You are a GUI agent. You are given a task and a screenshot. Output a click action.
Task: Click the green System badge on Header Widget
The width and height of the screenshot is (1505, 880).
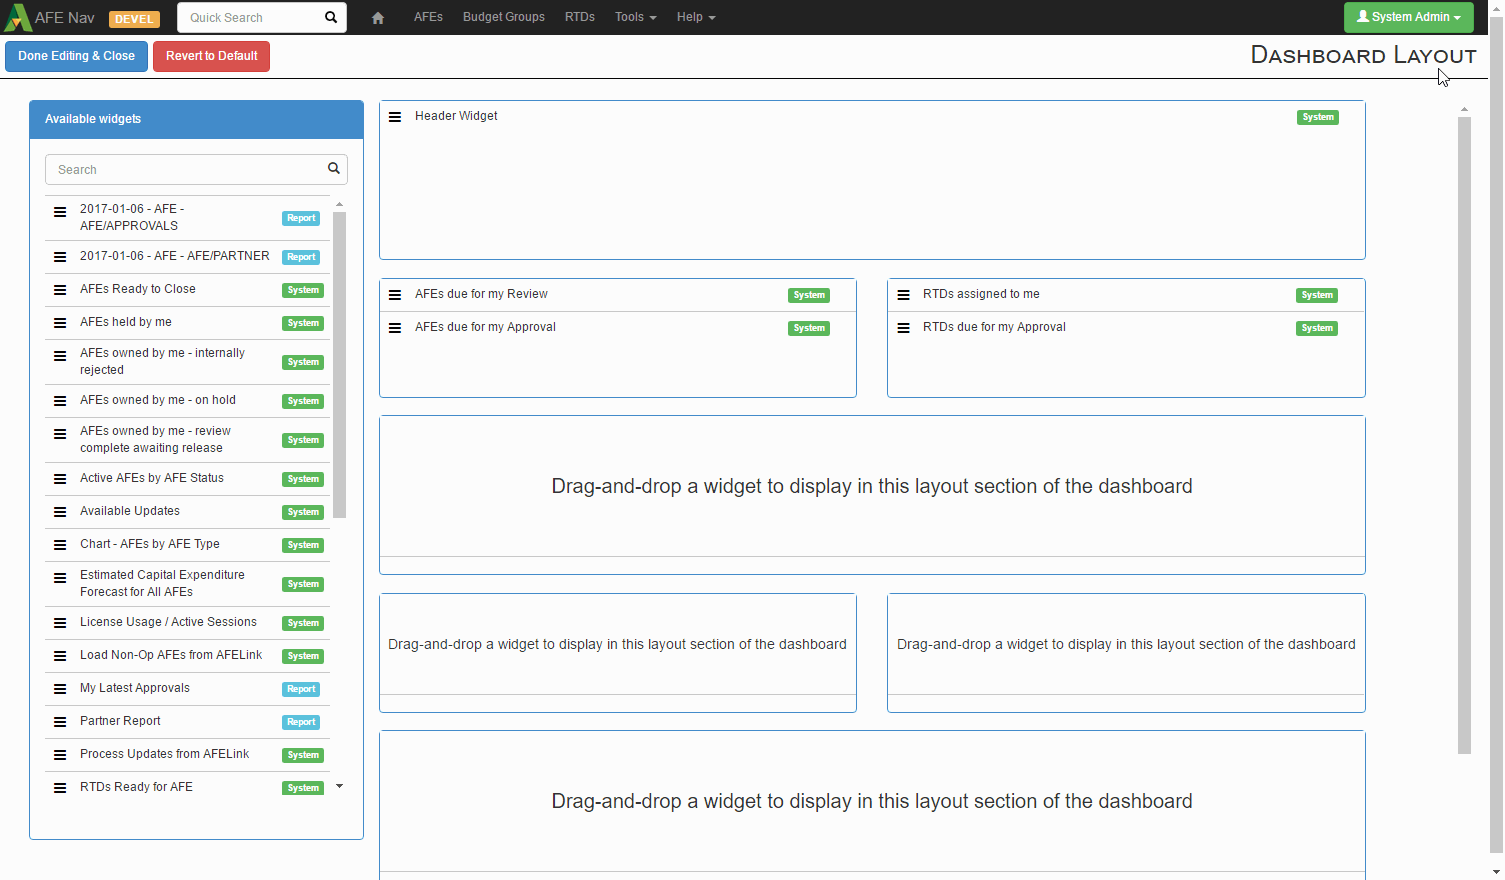(1318, 117)
